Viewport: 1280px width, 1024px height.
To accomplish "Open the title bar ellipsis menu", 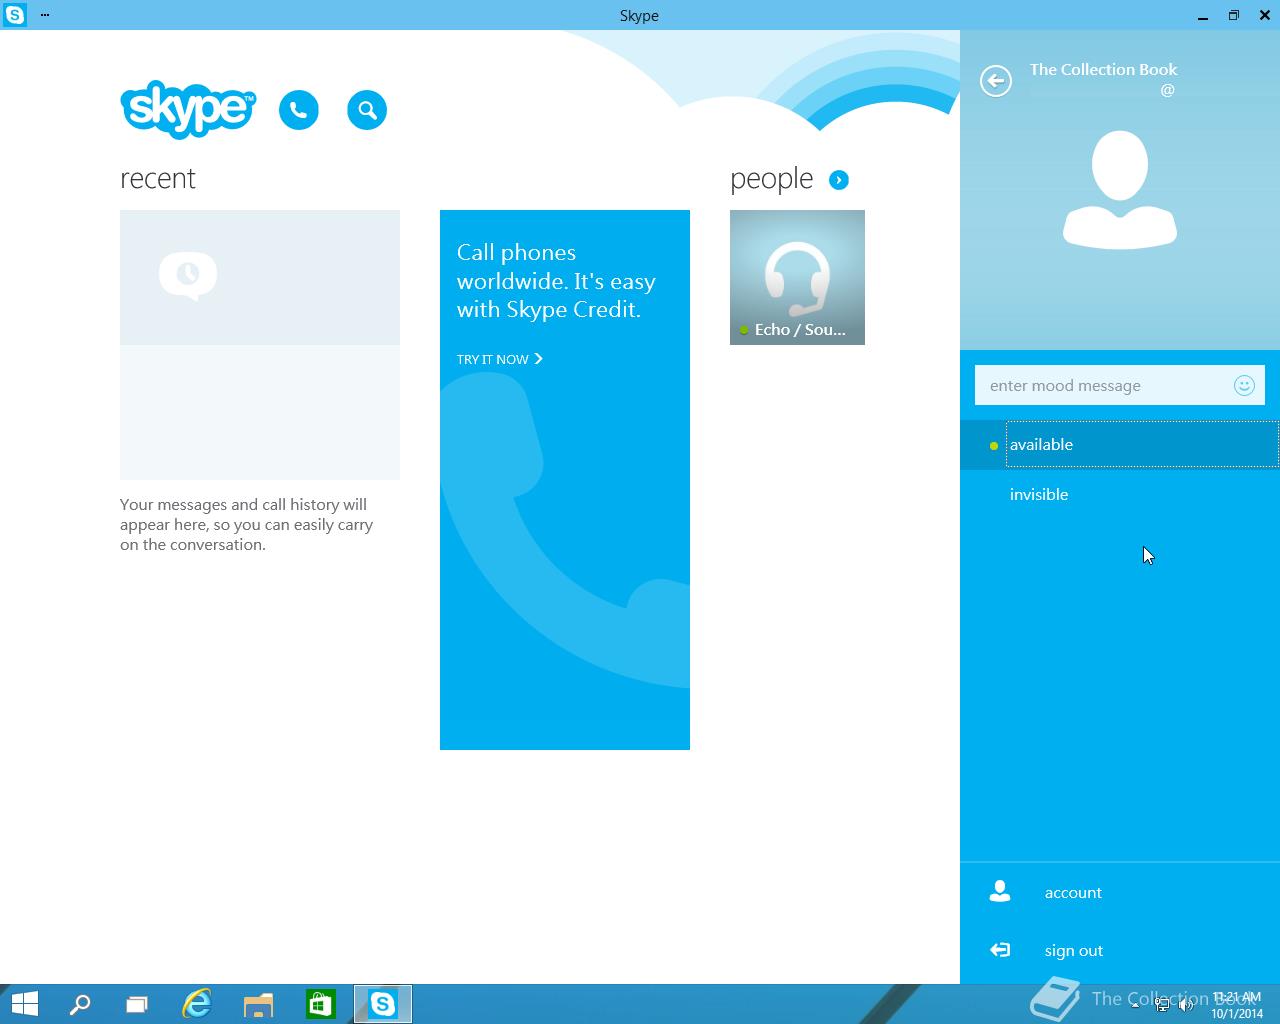I will point(45,15).
